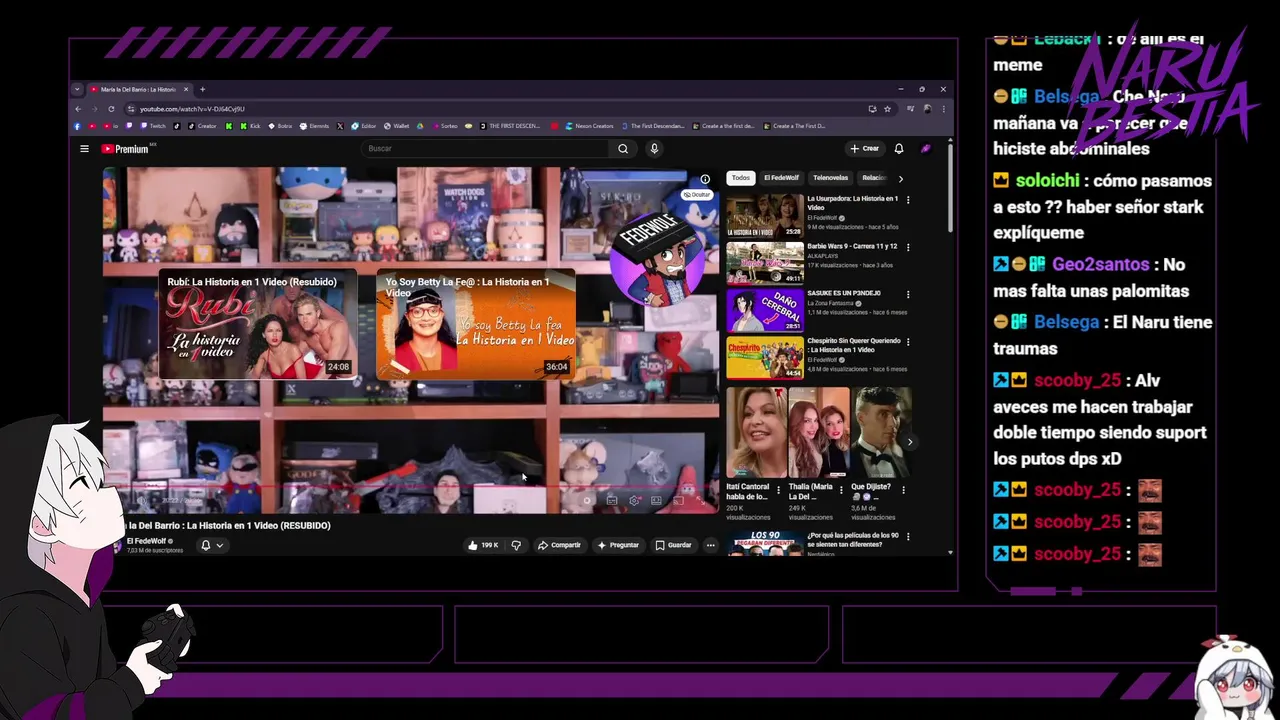1280x720 pixels.
Task: Reload the page in the browser
Action: click(x=111, y=109)
